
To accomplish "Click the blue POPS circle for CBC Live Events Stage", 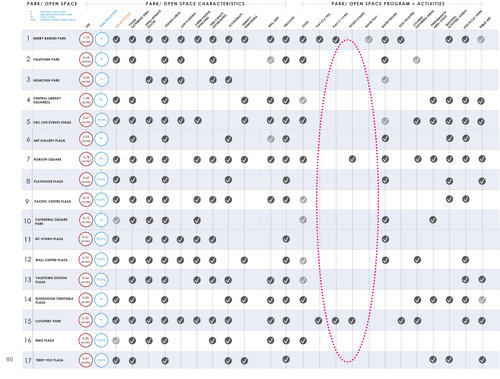I will [102, 120].
